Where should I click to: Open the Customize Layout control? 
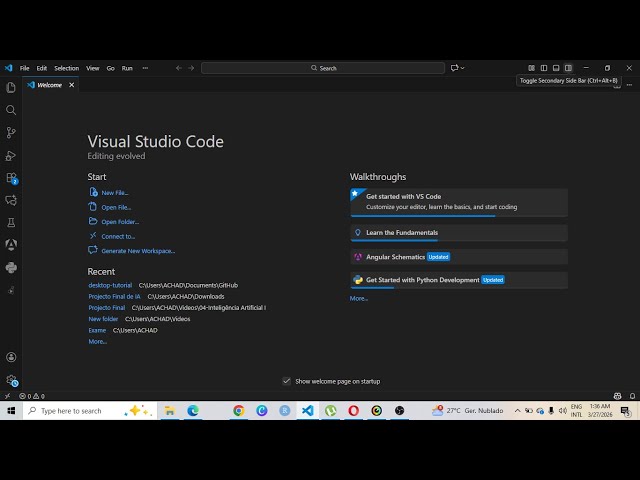click(531, 68)
